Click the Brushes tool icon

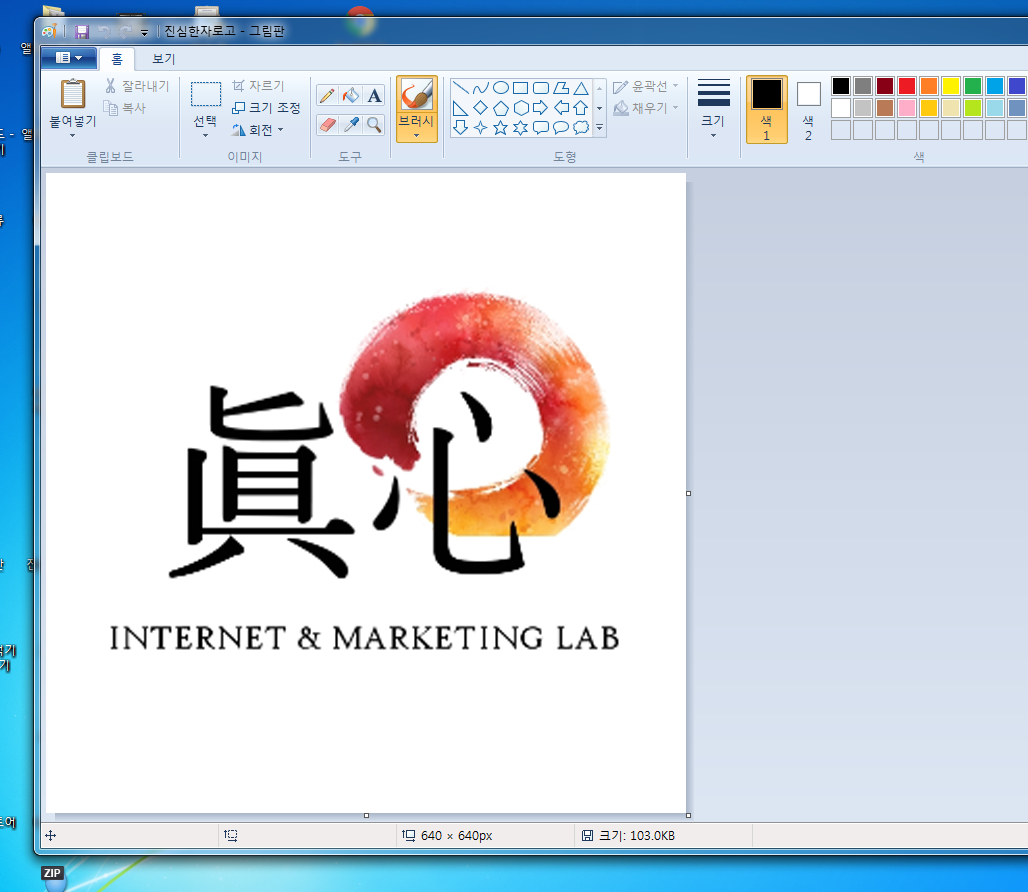(416, 94)
